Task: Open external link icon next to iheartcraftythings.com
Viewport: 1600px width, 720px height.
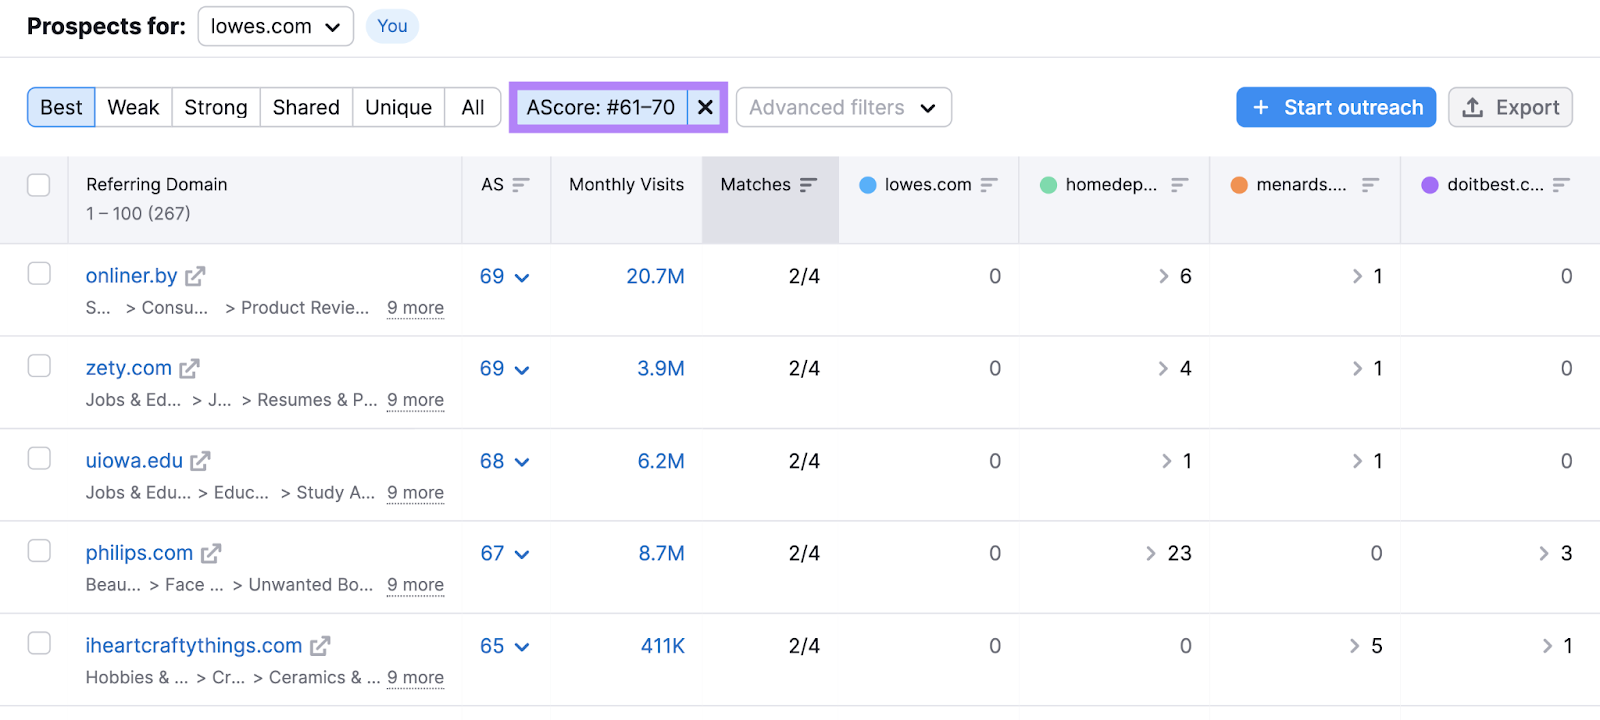Action: pos(320,646)
